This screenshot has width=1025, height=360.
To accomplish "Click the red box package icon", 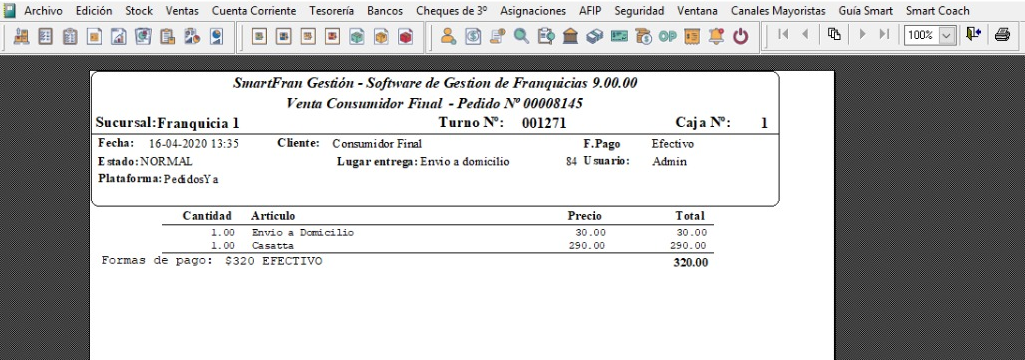I will [405, 37].
